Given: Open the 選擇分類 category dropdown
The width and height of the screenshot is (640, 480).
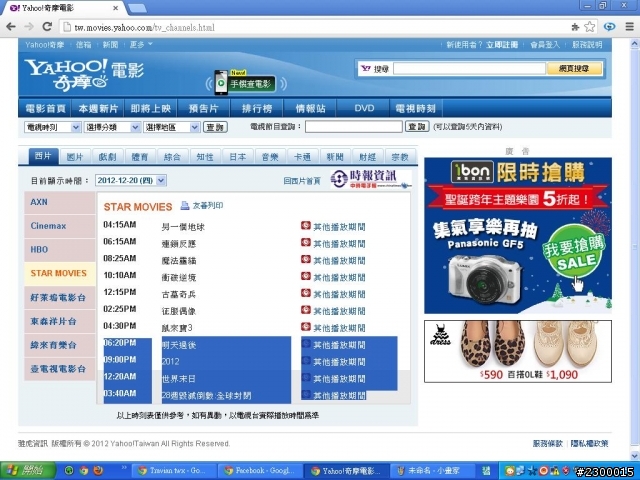Looking at the screenshot, I should 112,127.
